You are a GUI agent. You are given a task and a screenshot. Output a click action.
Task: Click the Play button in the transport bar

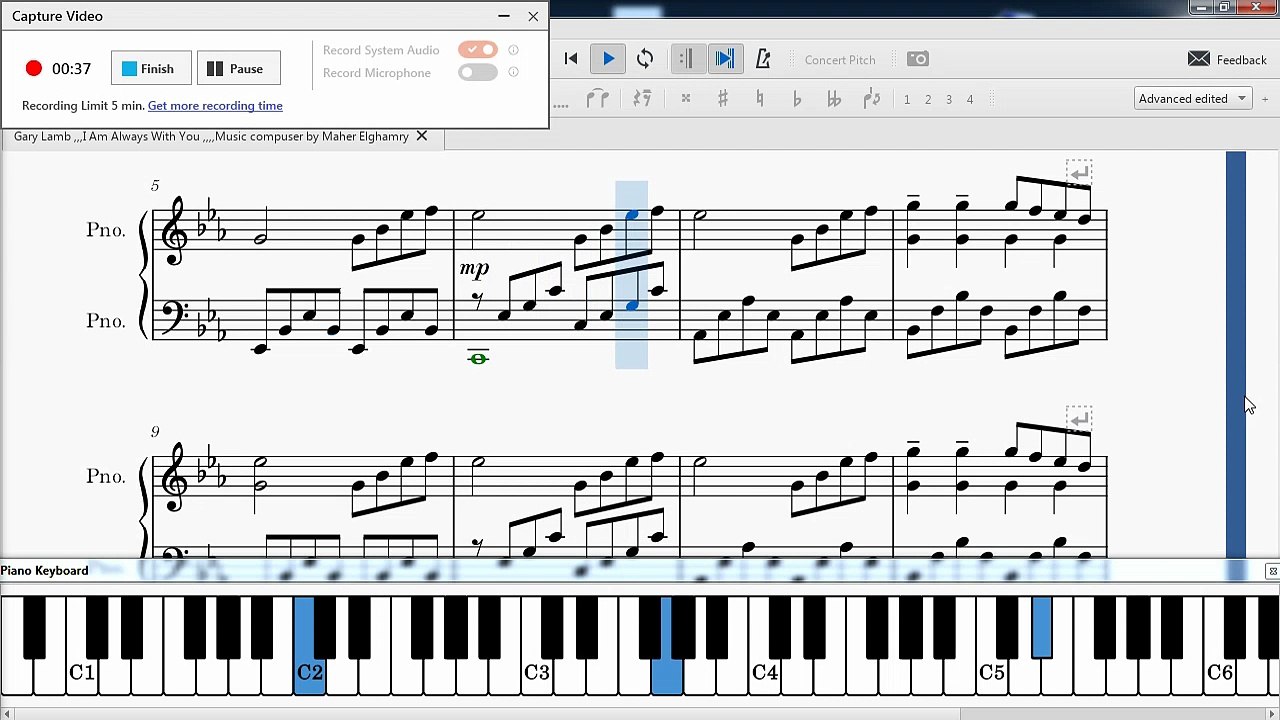[608, 59]
